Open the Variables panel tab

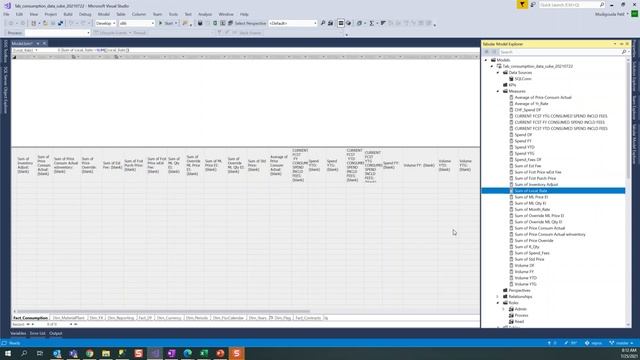[x=18, y=333]
